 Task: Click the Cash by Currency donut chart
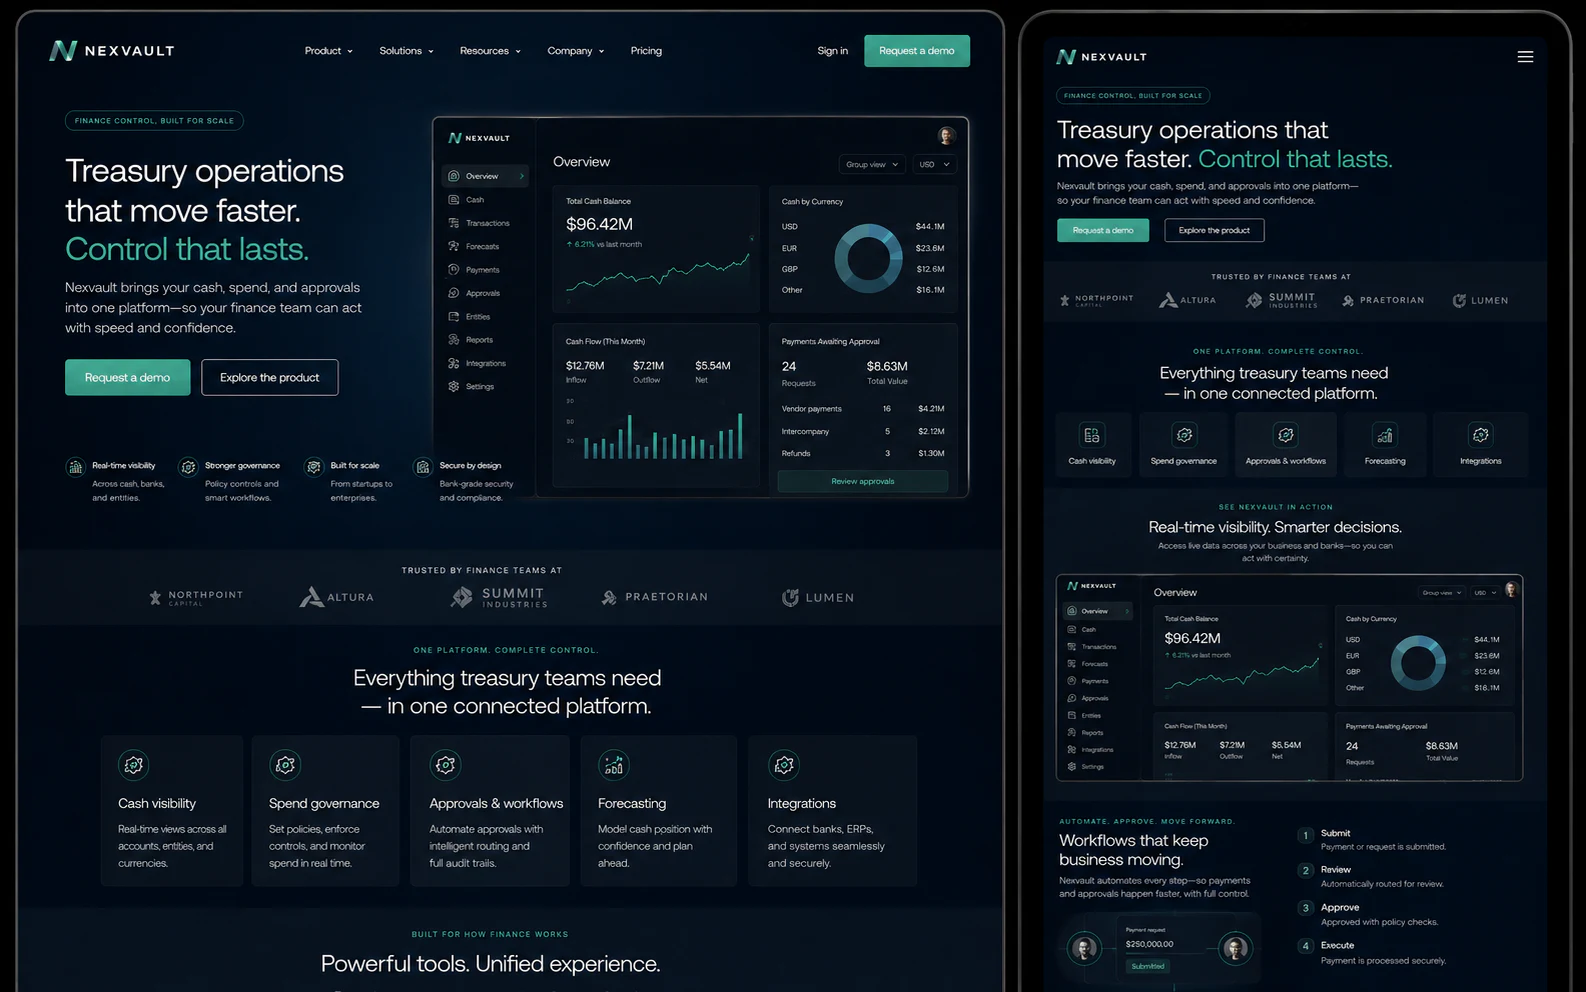868,258
